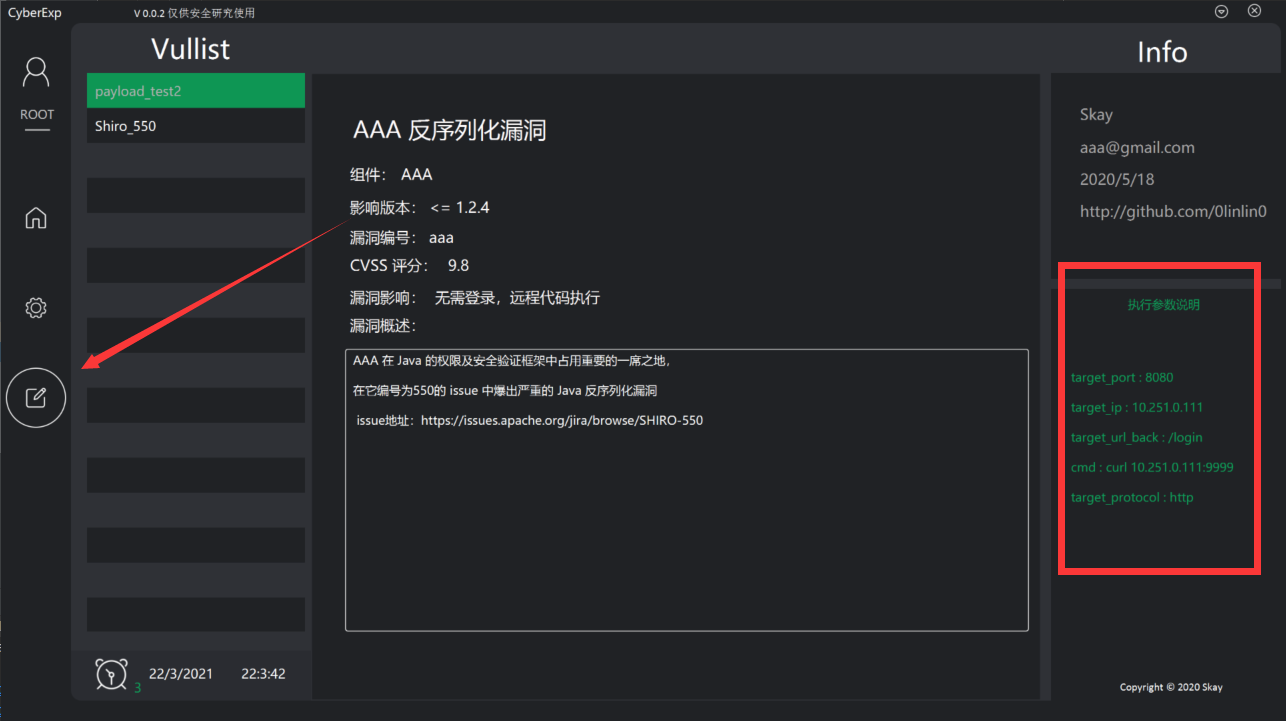
Task: Open the ROOT user profile icon
Action: (x=36, y=73)
